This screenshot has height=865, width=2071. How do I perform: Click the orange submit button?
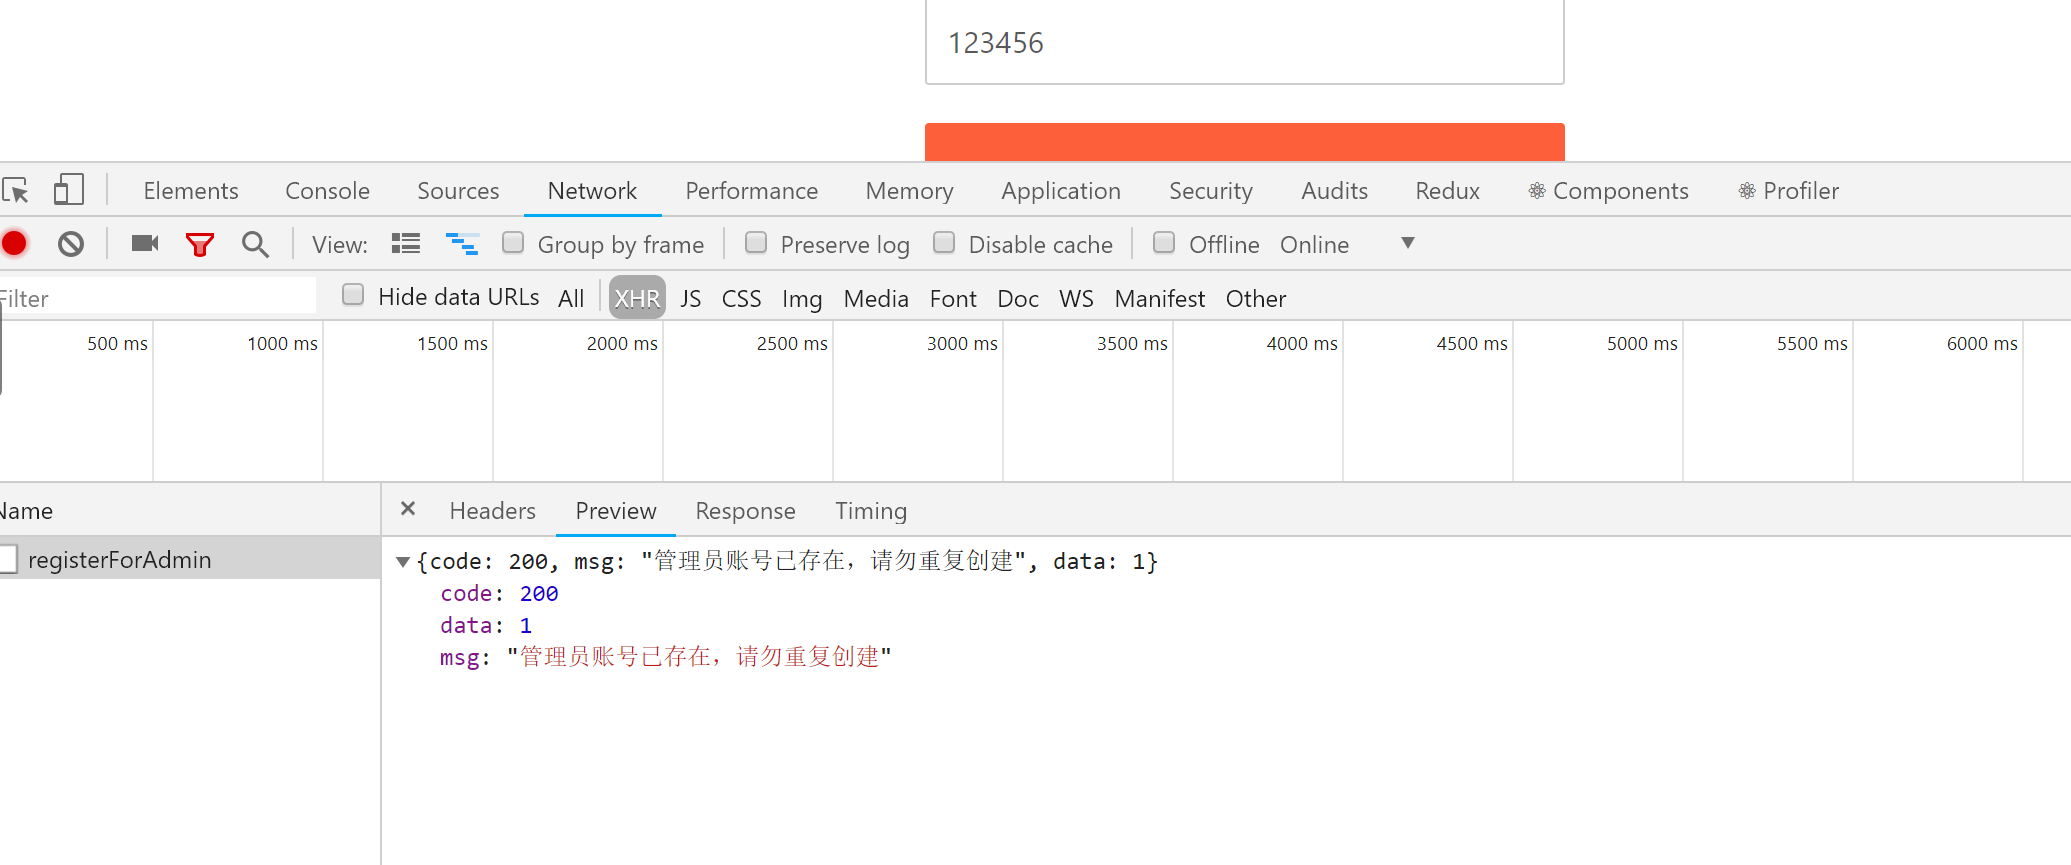click(1245, 142)
